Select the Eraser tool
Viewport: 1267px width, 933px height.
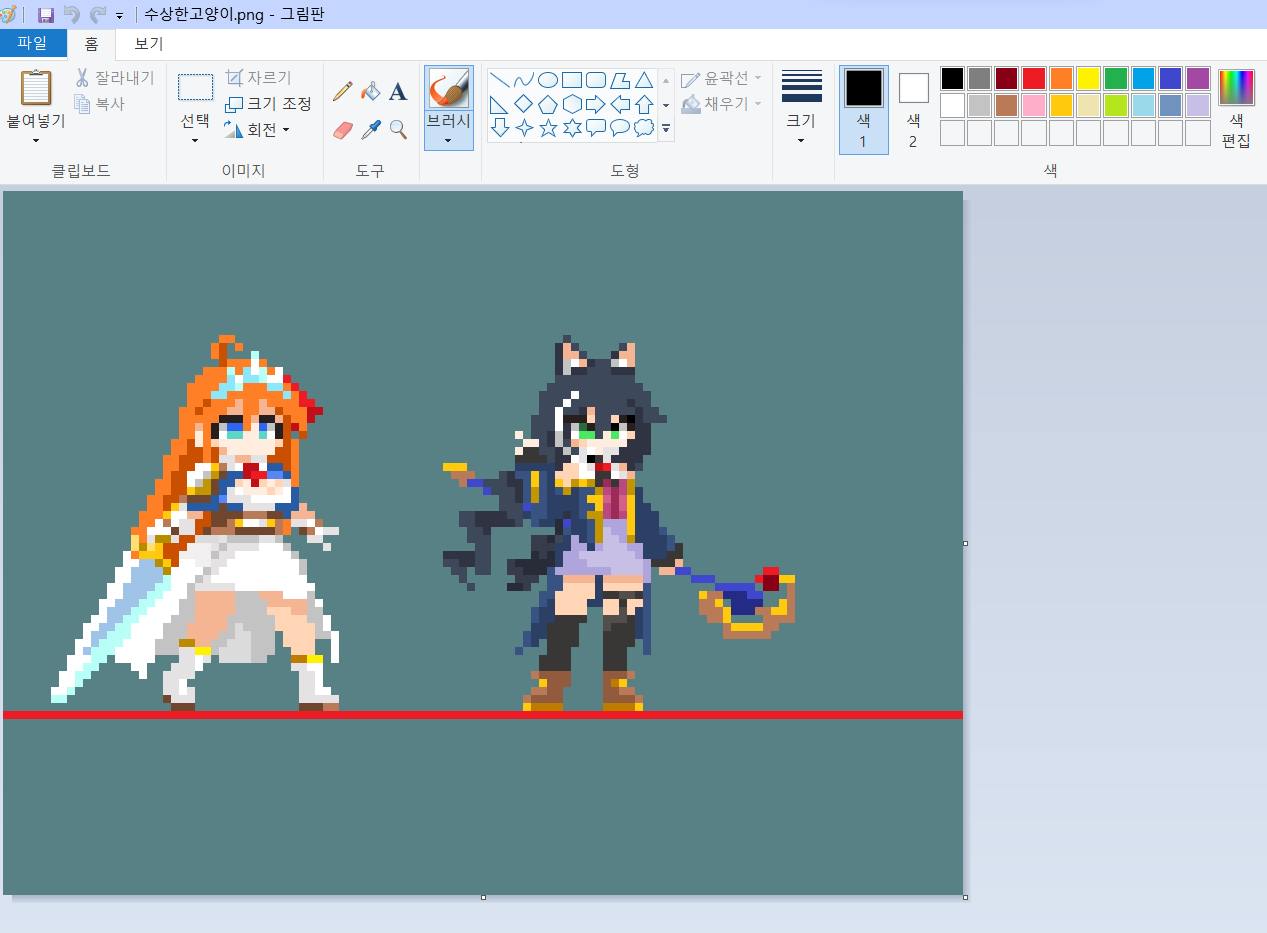[343, 129]
